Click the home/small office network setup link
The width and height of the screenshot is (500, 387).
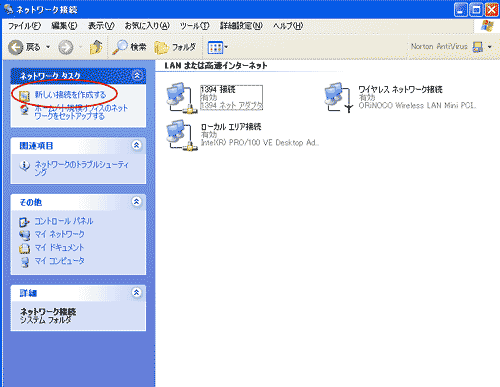click(x=81, y=112)
